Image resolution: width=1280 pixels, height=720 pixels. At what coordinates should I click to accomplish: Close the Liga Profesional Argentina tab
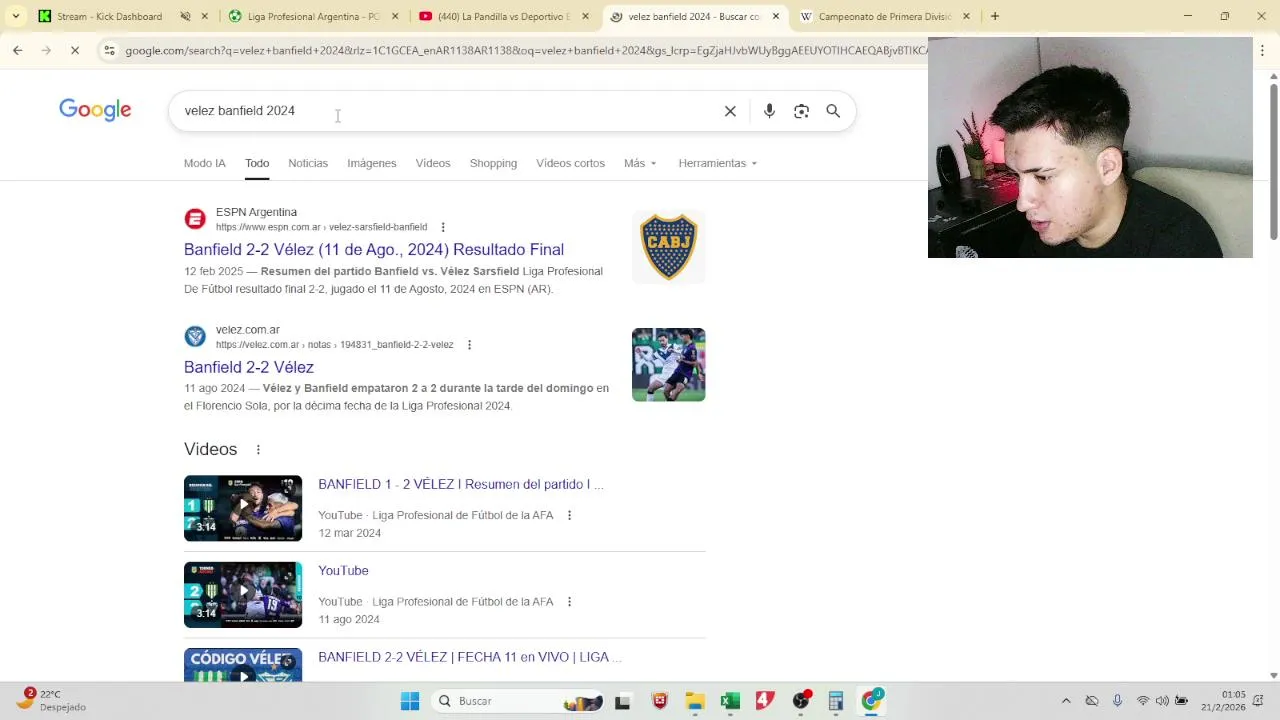[x=395, y=16]
